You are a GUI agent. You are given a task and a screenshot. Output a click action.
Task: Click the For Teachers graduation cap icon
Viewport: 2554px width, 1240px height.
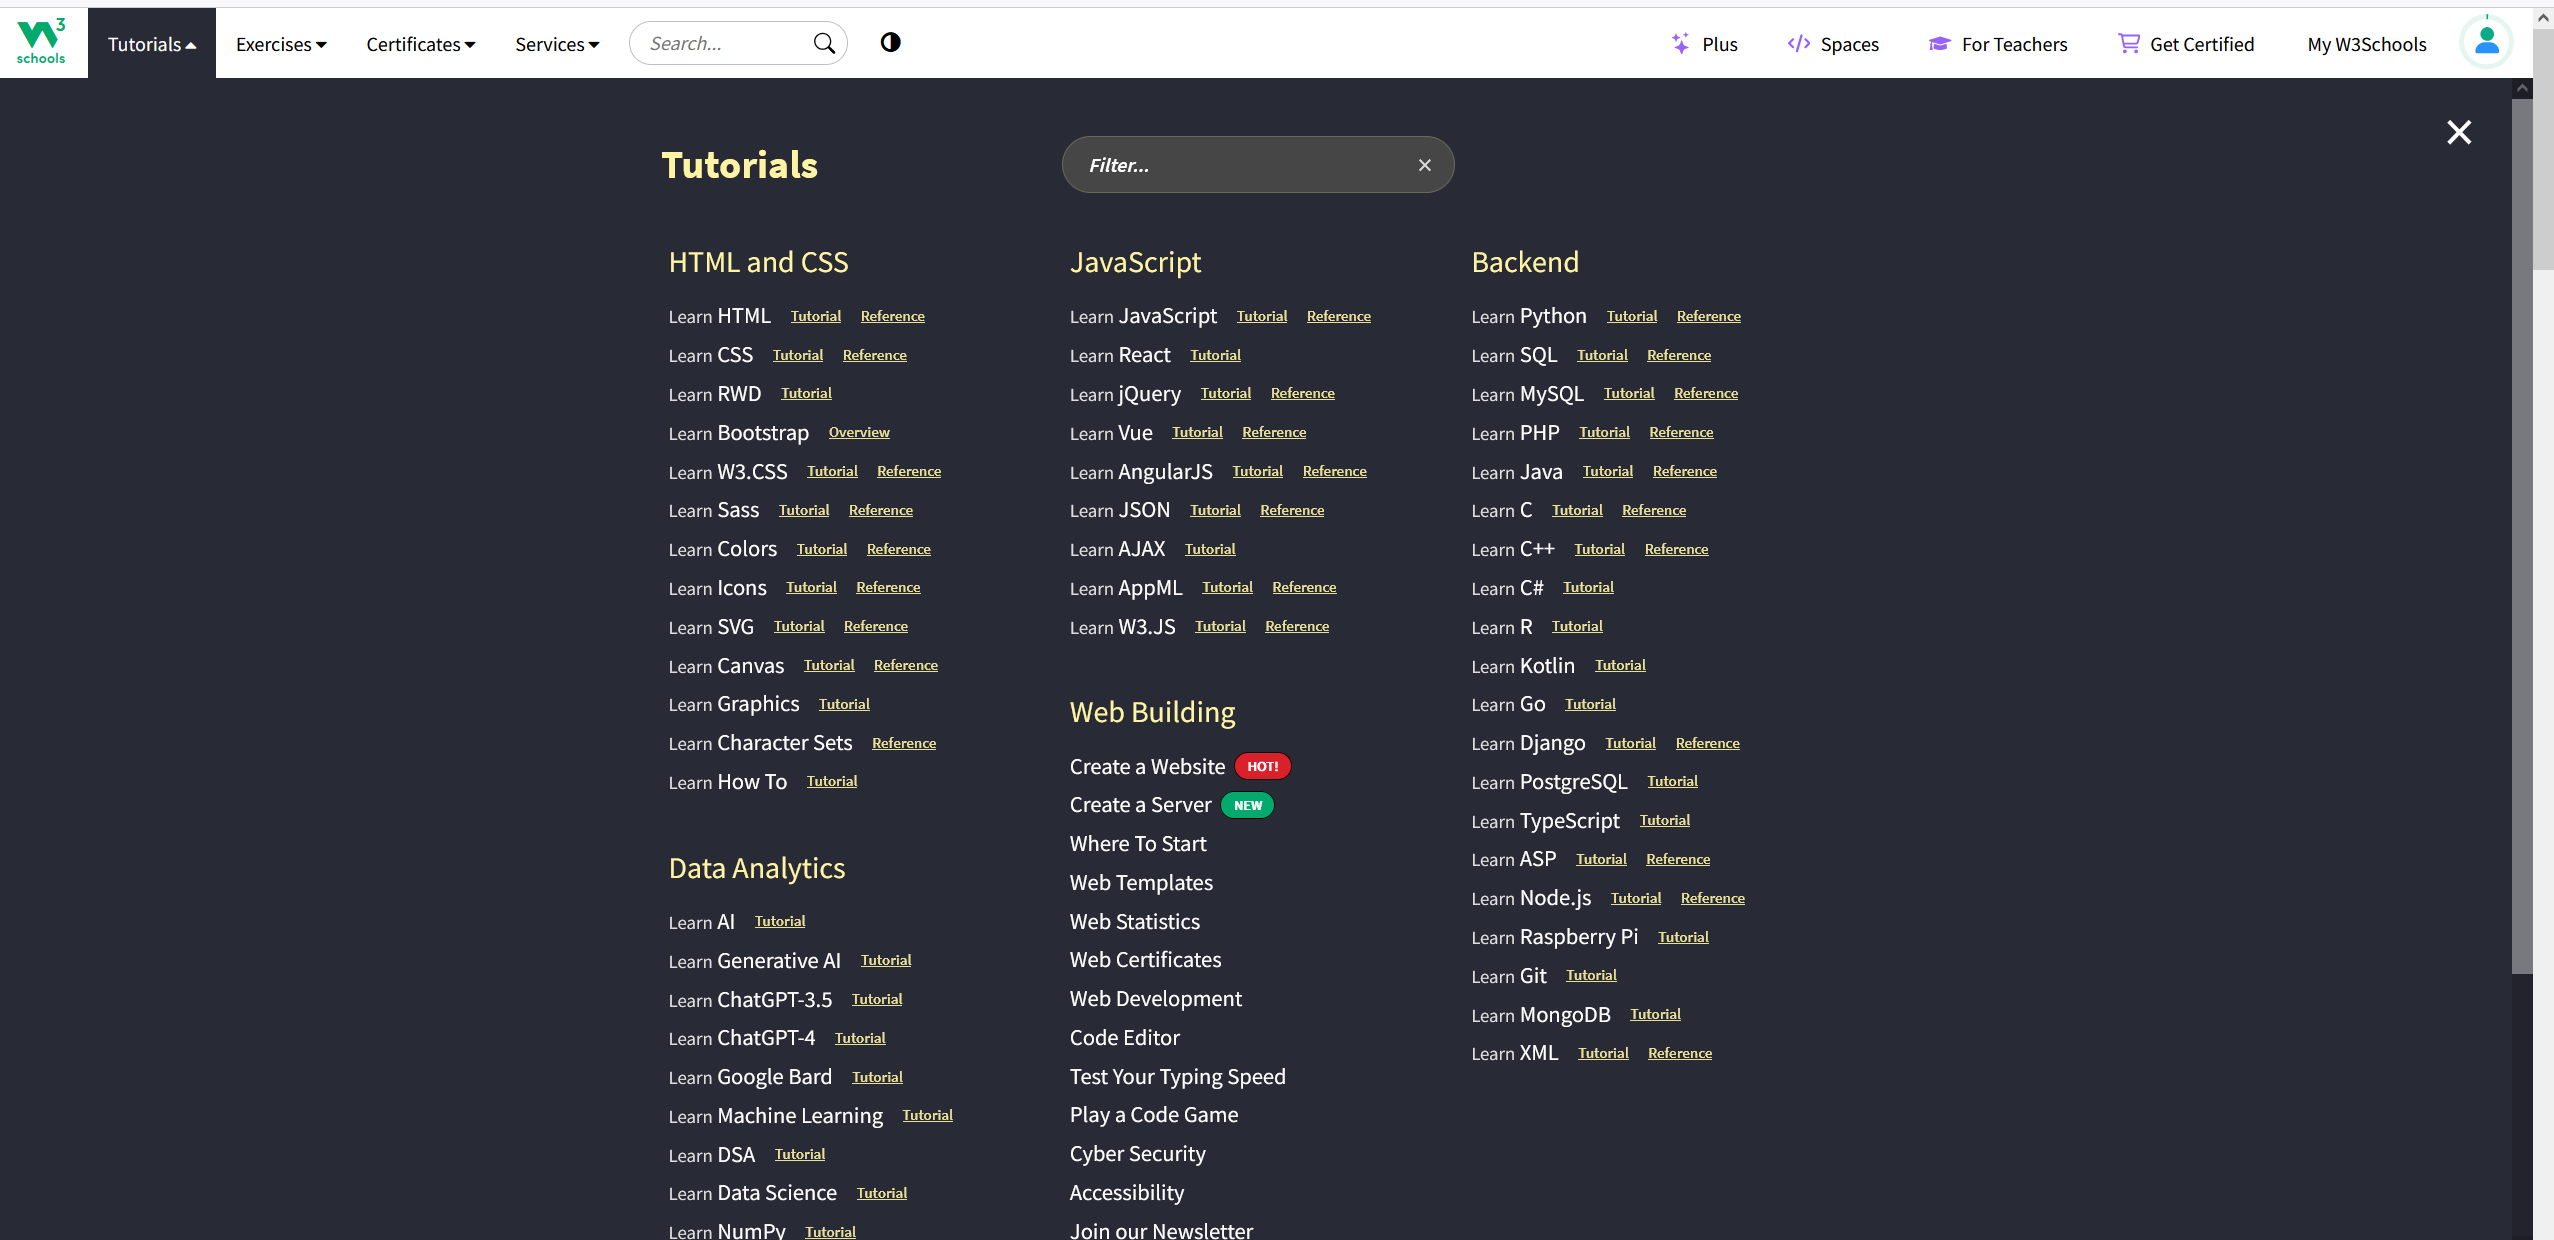point(1940,44)
